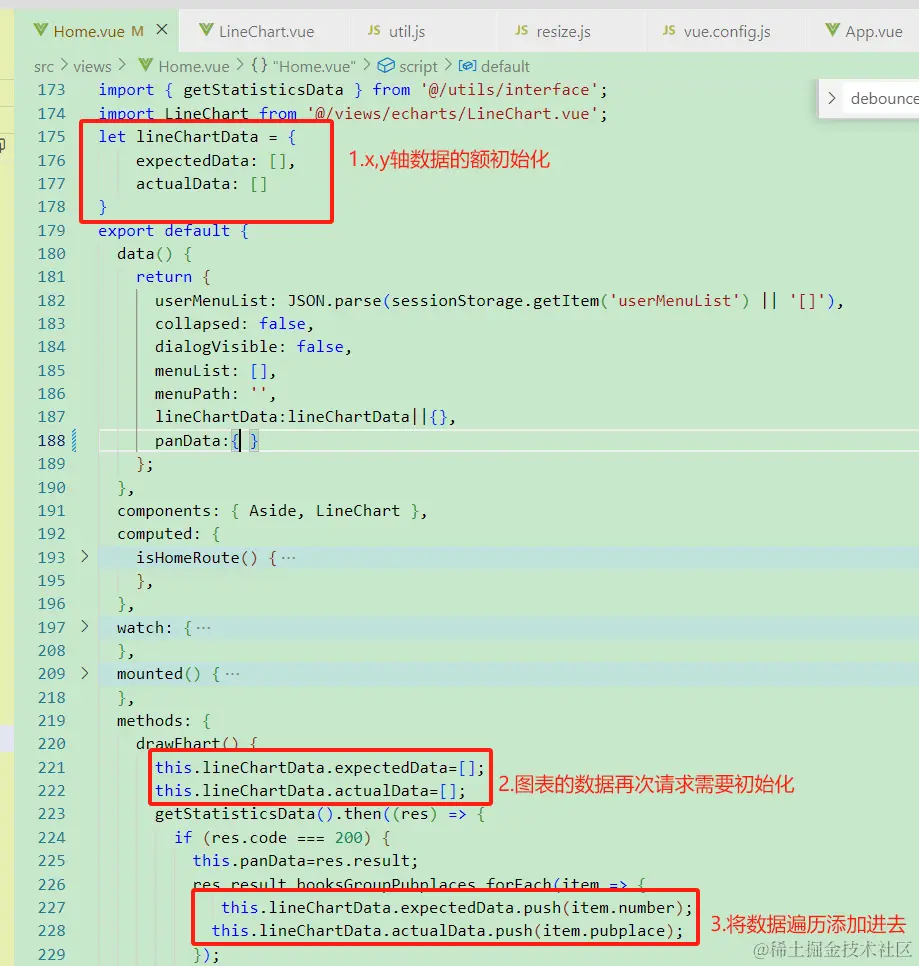
Task: Expand the folded watch block
Action: (85, 627)
